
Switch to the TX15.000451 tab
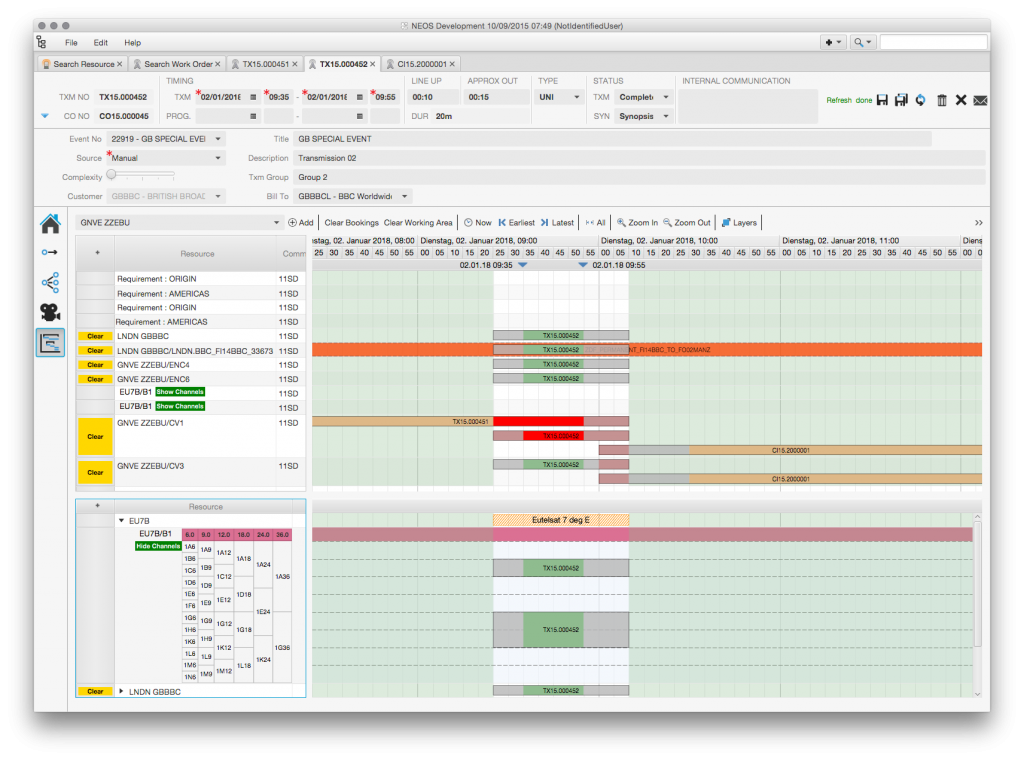pos(265,64)
